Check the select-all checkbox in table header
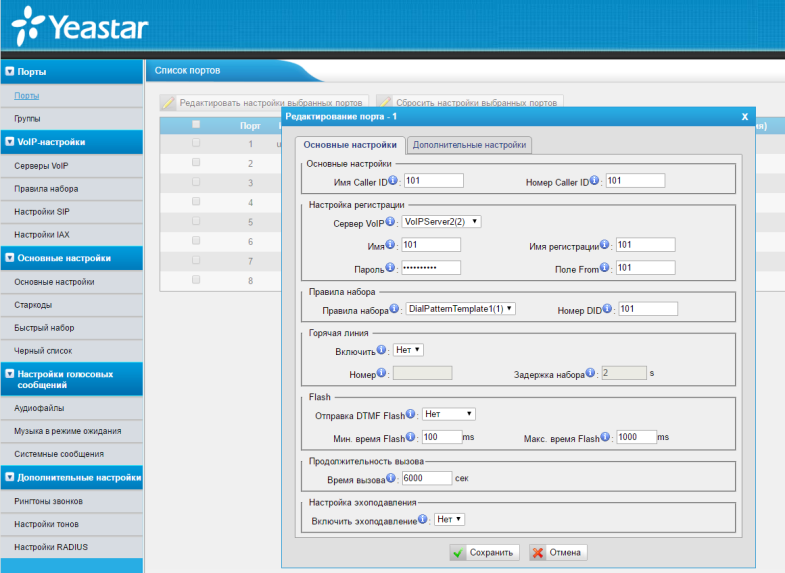This screenshot has width=785, height=573. (x=196, y=125)
